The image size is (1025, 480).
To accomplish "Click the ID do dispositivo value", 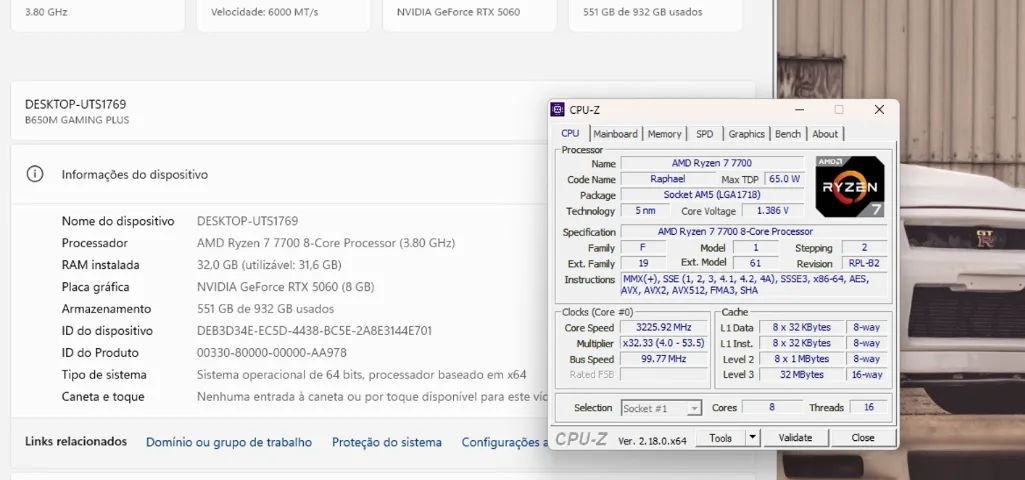I will point(314,331).
